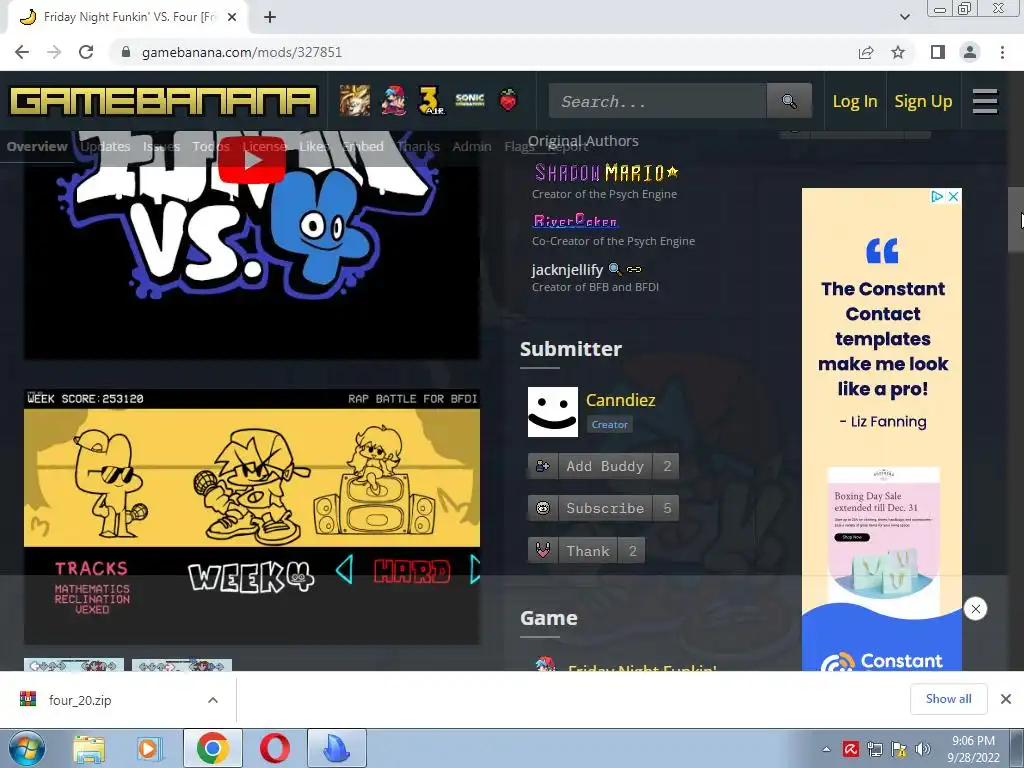Click the GameBanana logo
1024x768 pixels.
click(x=163, y=101)
